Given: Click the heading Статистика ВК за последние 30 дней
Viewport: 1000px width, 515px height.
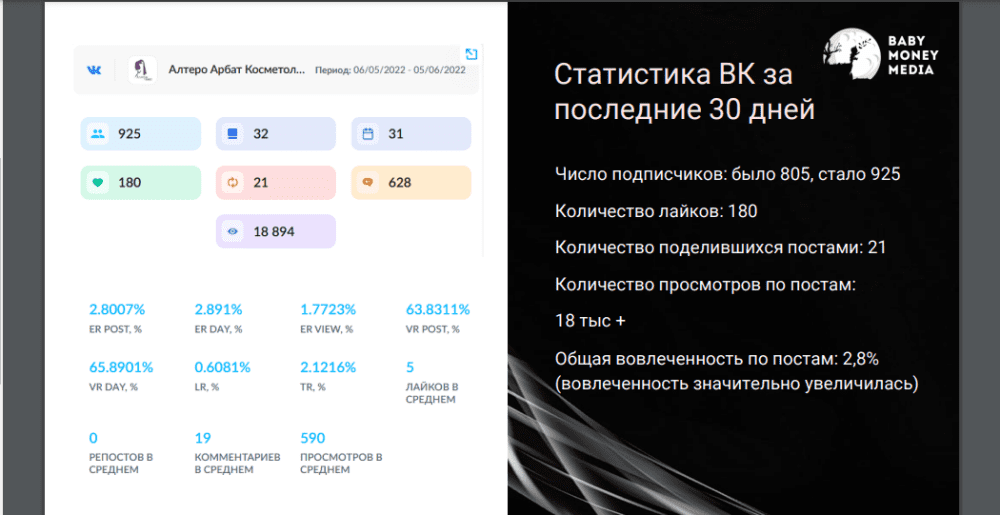Looking at the screenshot, I should point(685,92).
